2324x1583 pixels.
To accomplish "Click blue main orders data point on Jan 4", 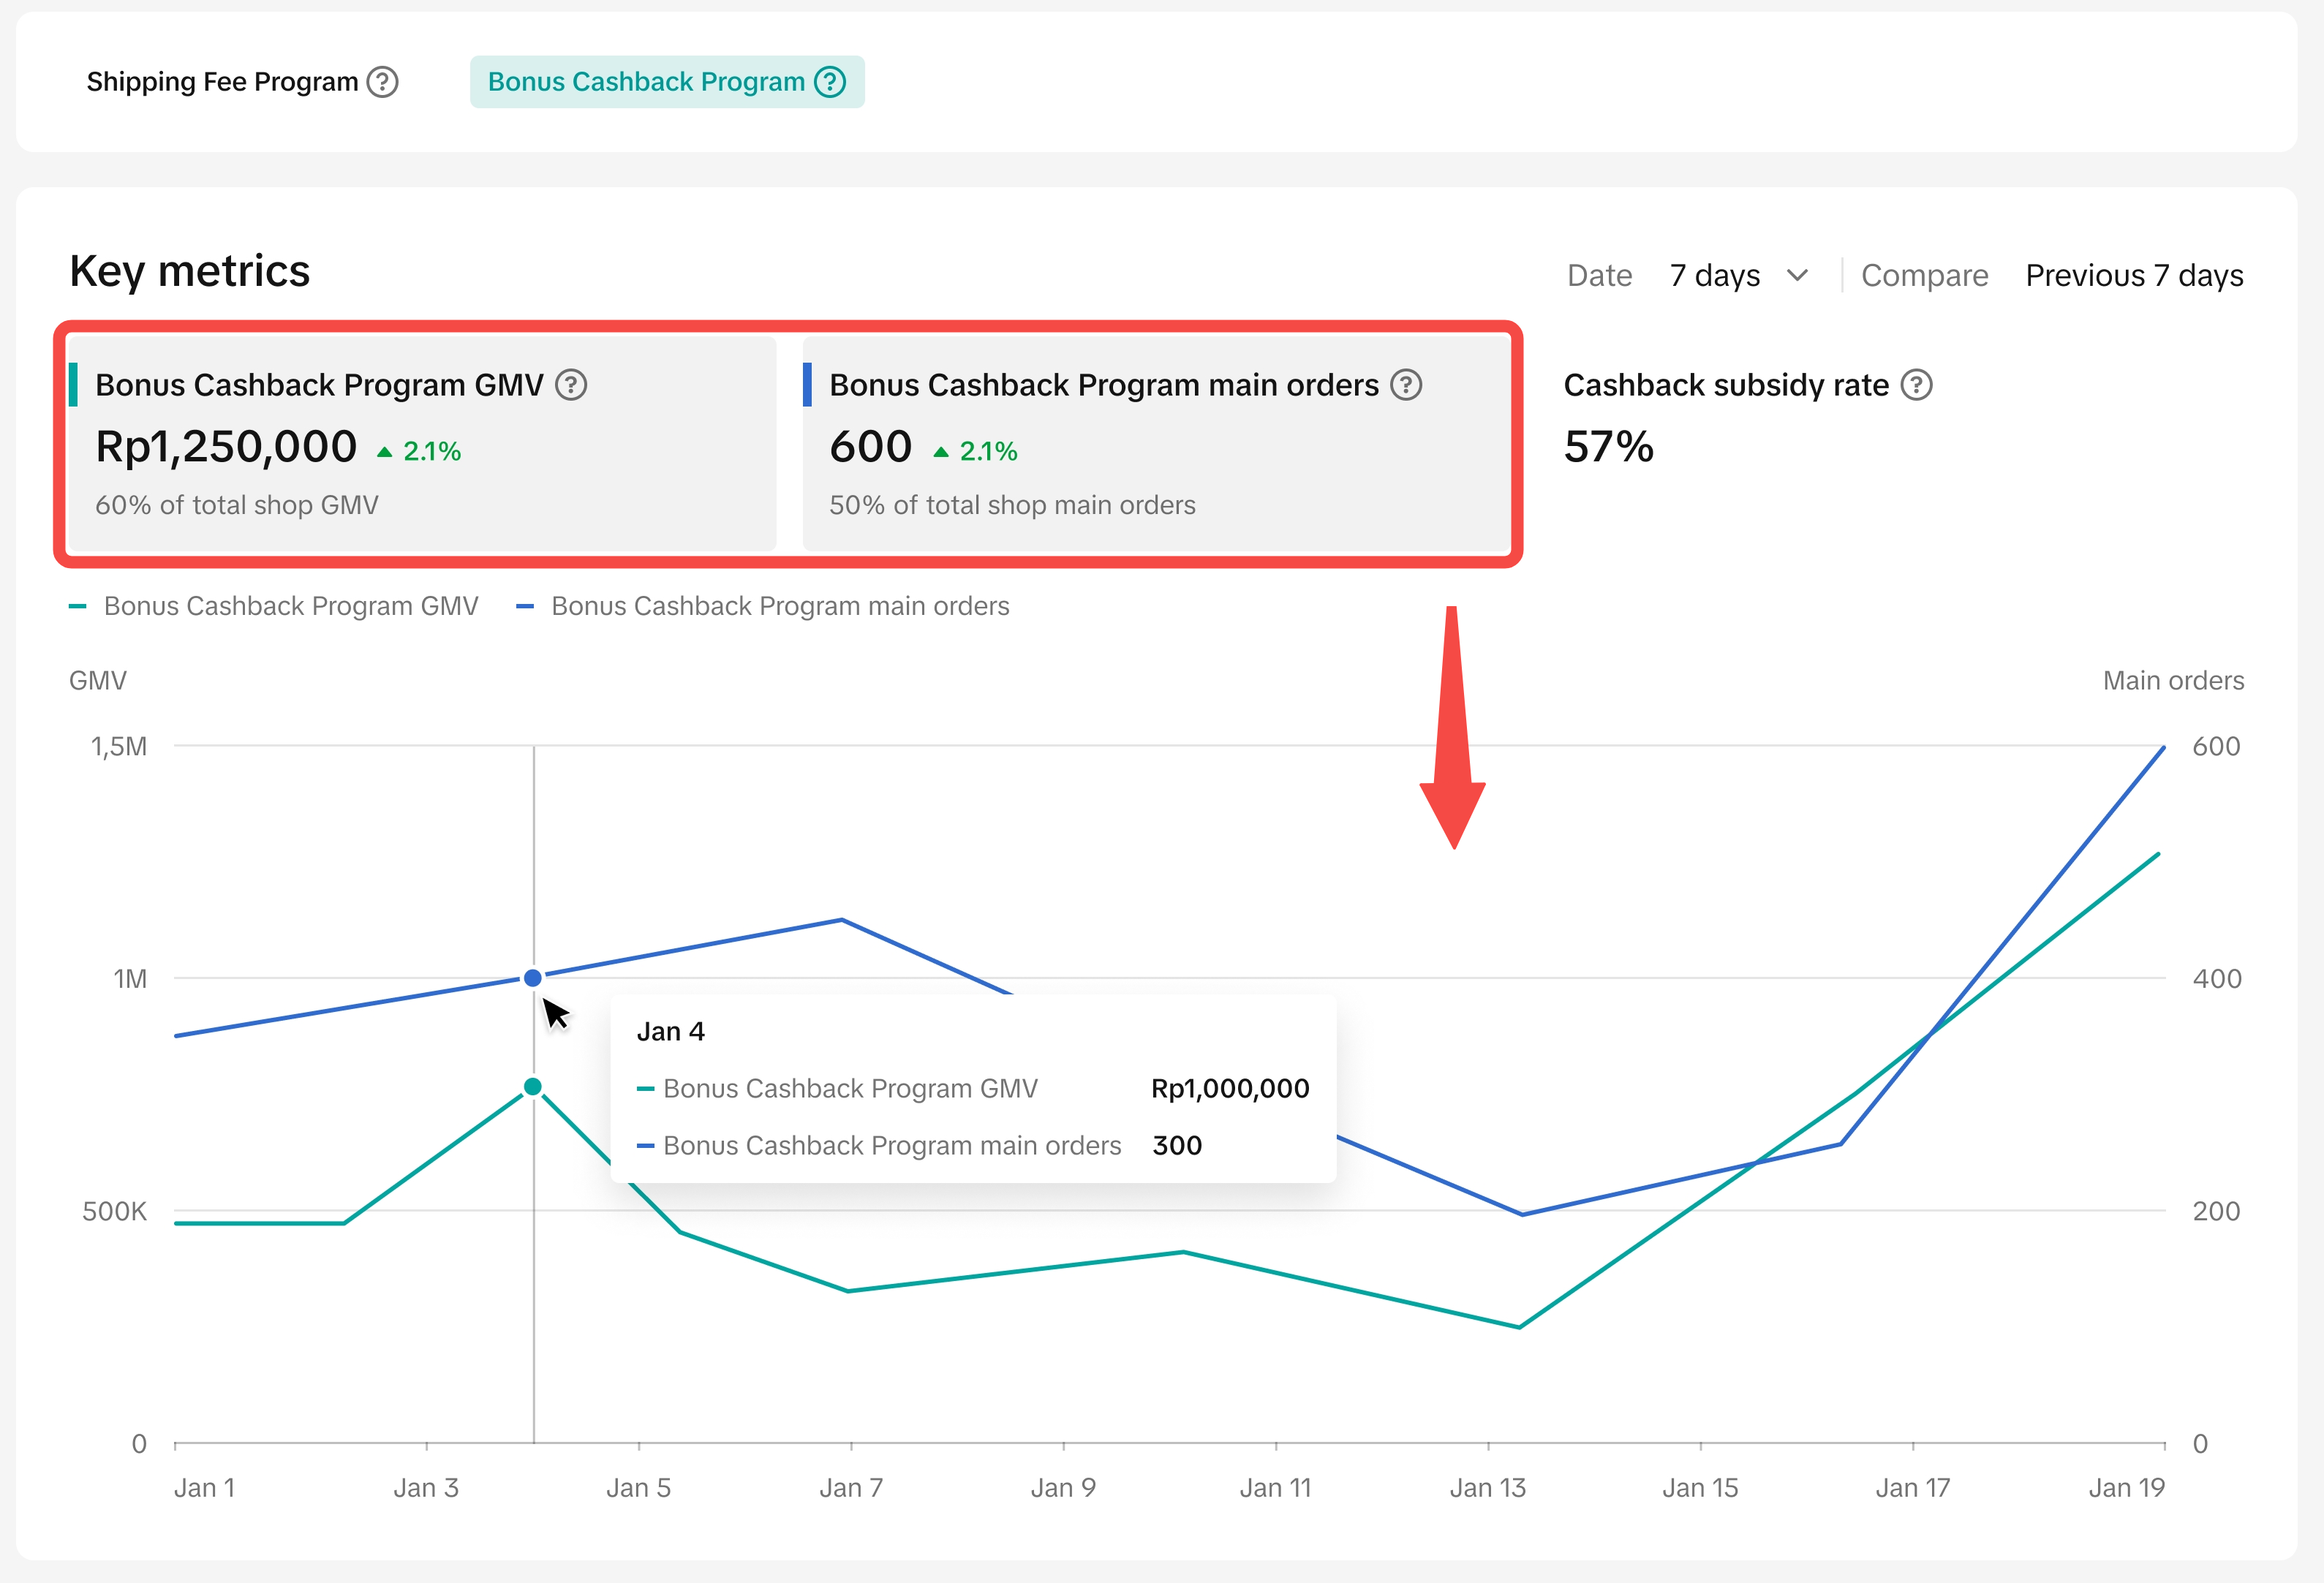I will point(533,977).
